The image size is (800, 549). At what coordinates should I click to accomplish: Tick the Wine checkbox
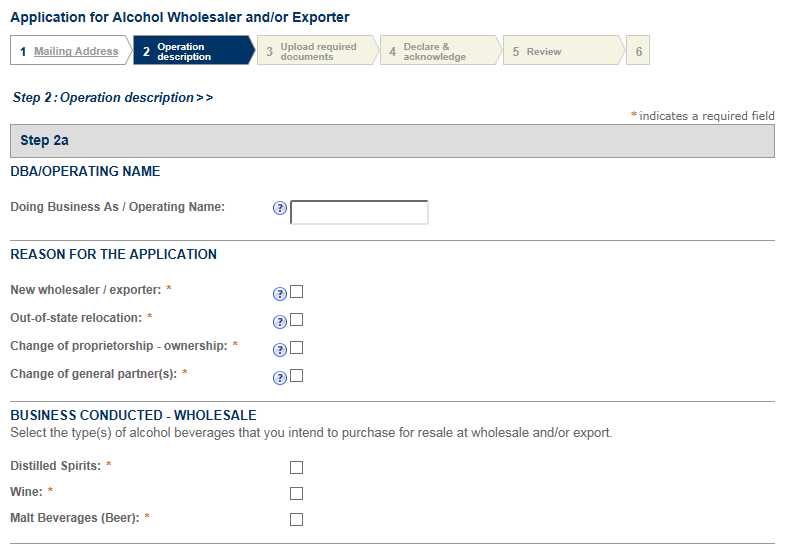point(296,493)
